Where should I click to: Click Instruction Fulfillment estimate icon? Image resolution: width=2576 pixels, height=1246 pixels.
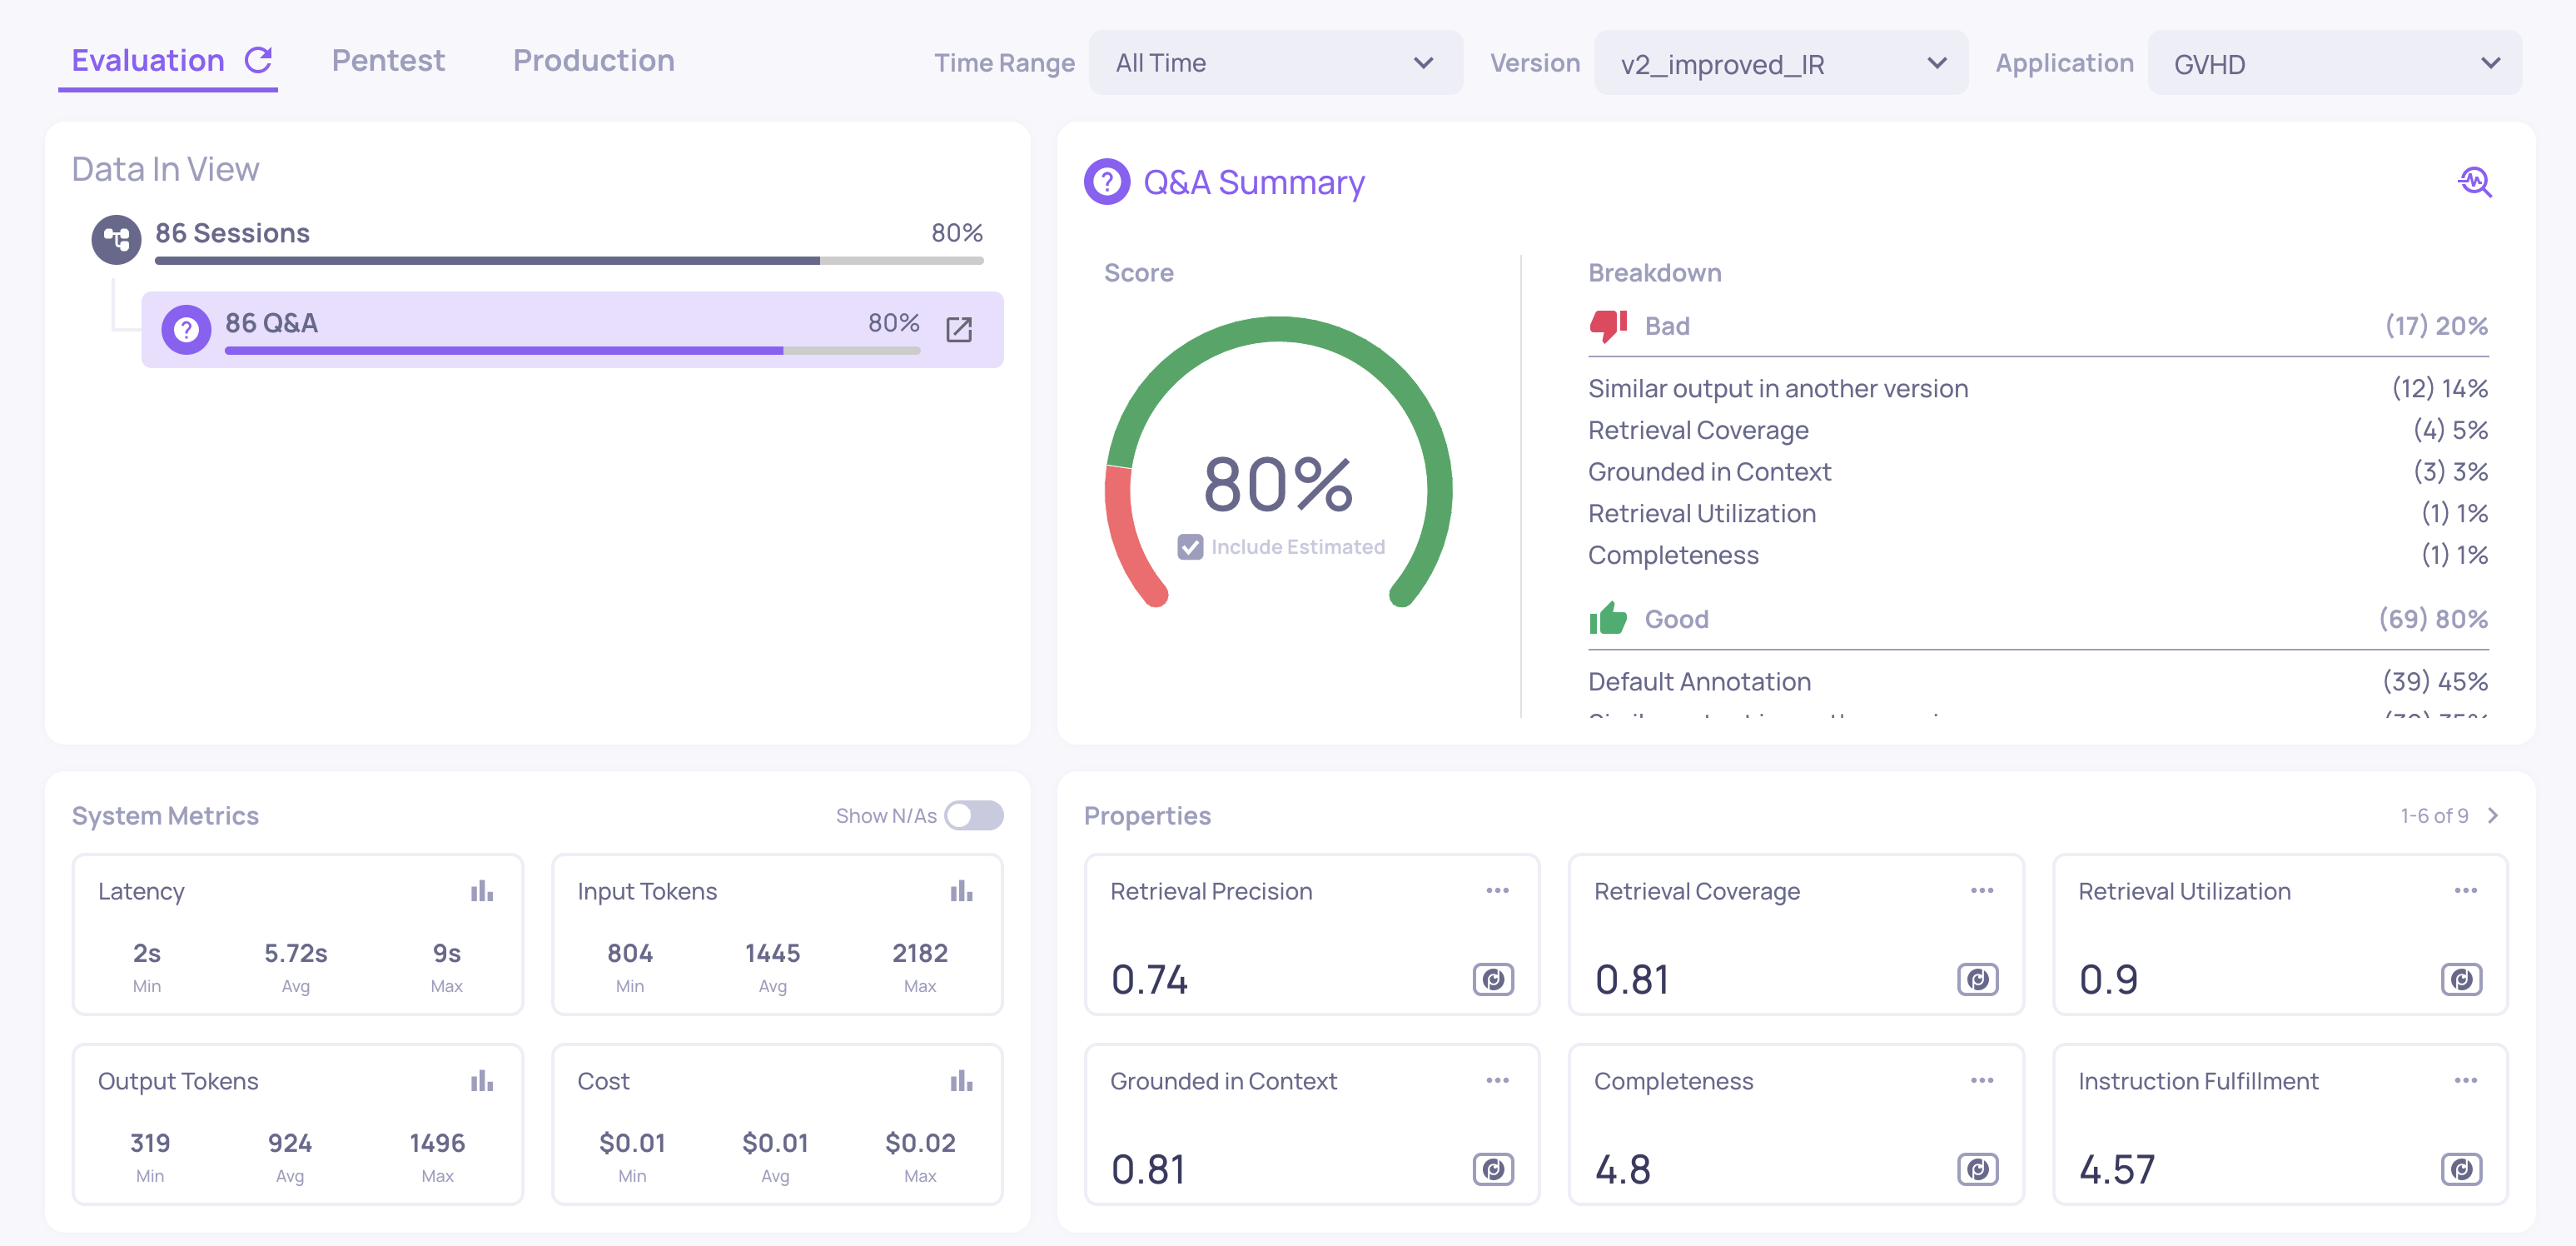pyautogui.click(x=2460, y=1169)
